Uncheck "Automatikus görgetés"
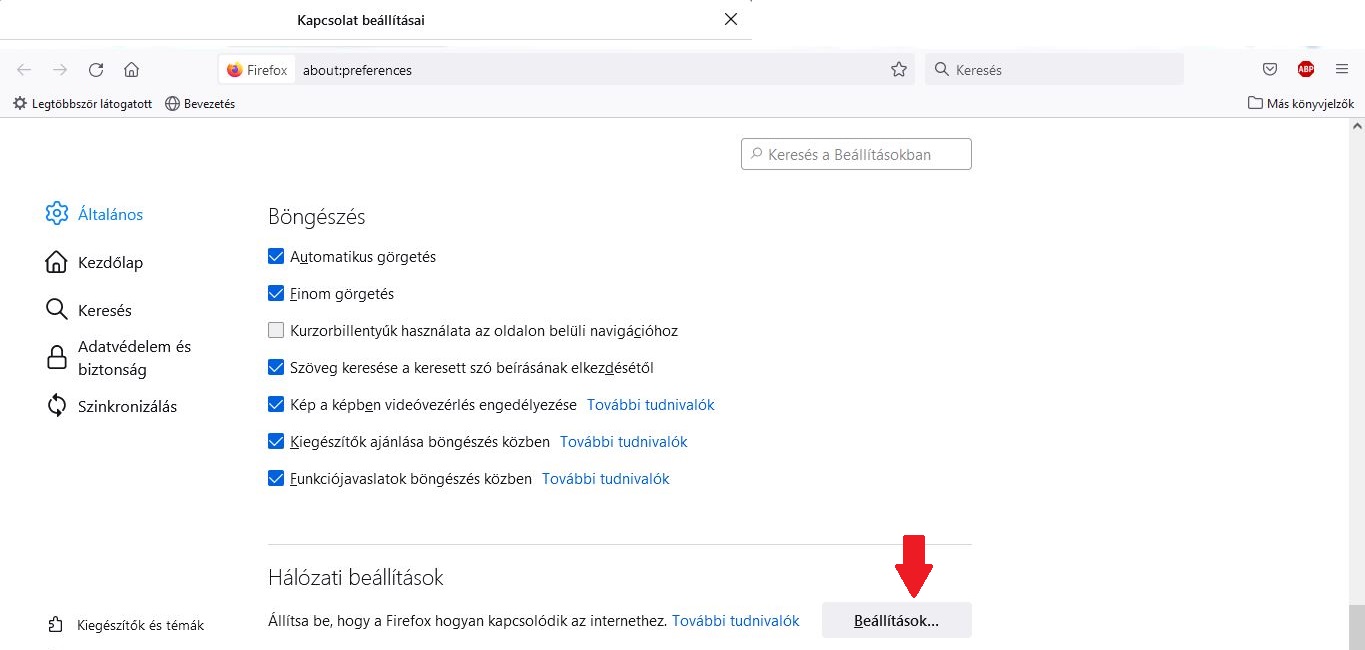This screenshot has width=1365, height=650. [275, 256]
